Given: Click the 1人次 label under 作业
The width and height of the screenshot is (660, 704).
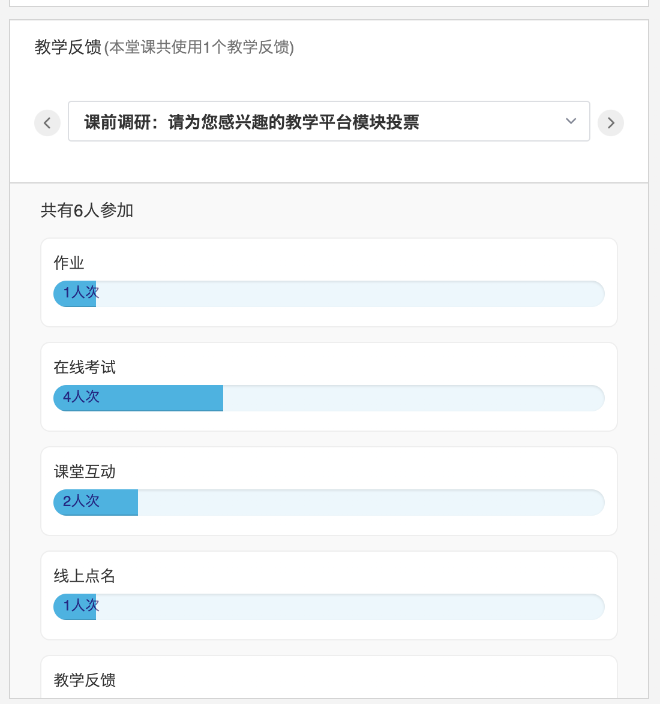Looking at the screenshot, I should pos(81,292).
